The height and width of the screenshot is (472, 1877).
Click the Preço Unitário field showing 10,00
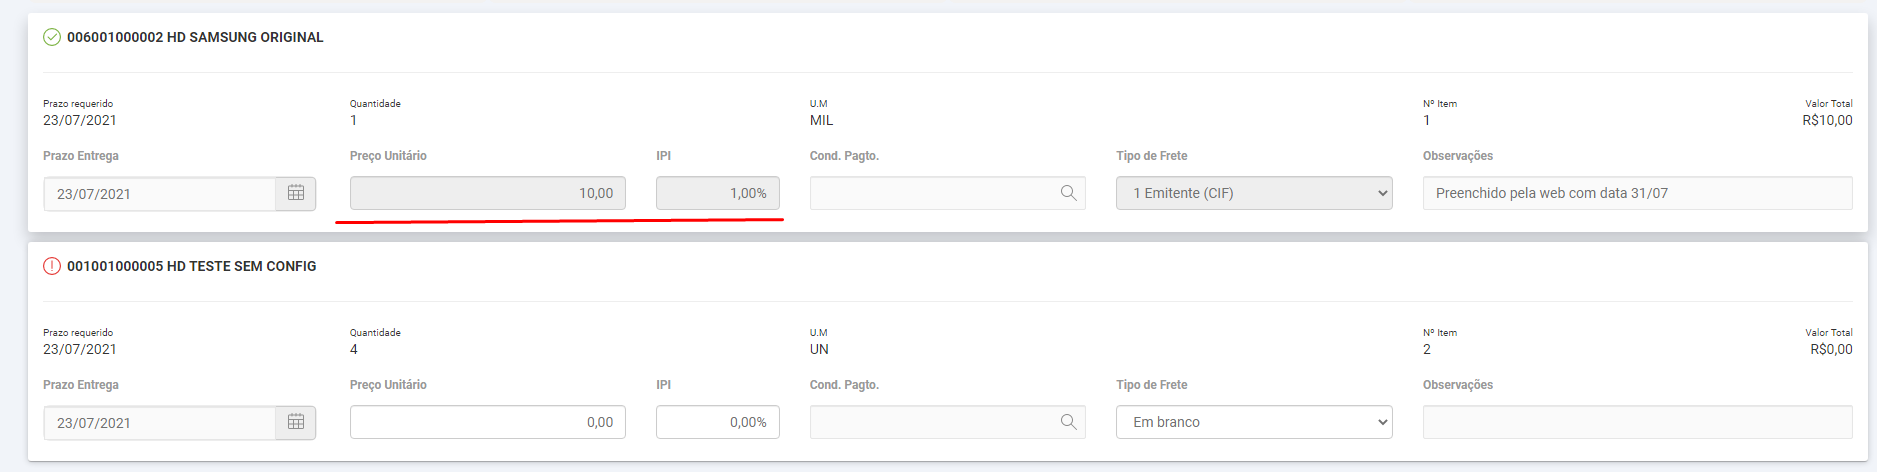click(487, 193)
